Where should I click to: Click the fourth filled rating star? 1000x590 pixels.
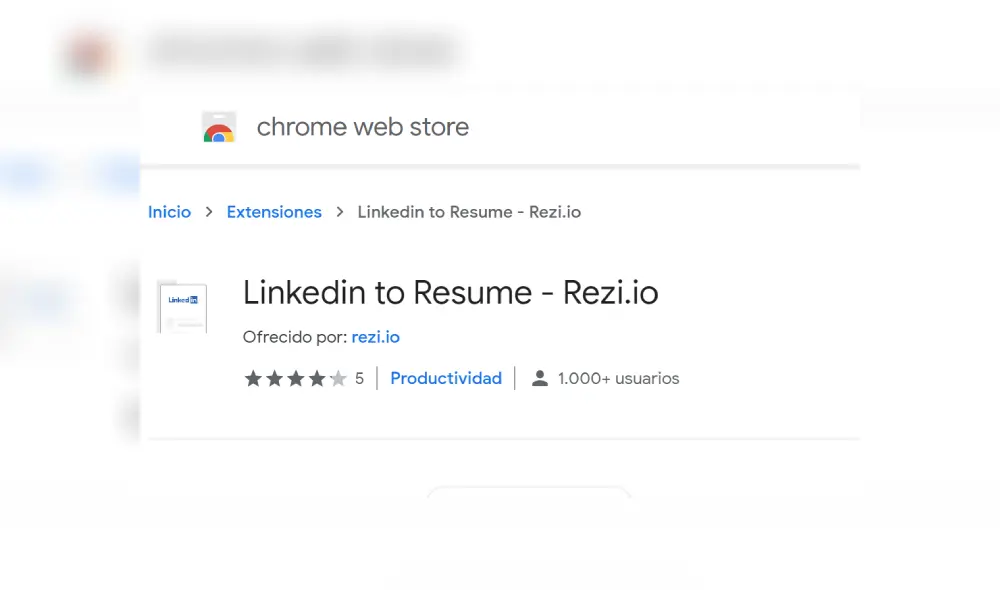coord(316,378)
